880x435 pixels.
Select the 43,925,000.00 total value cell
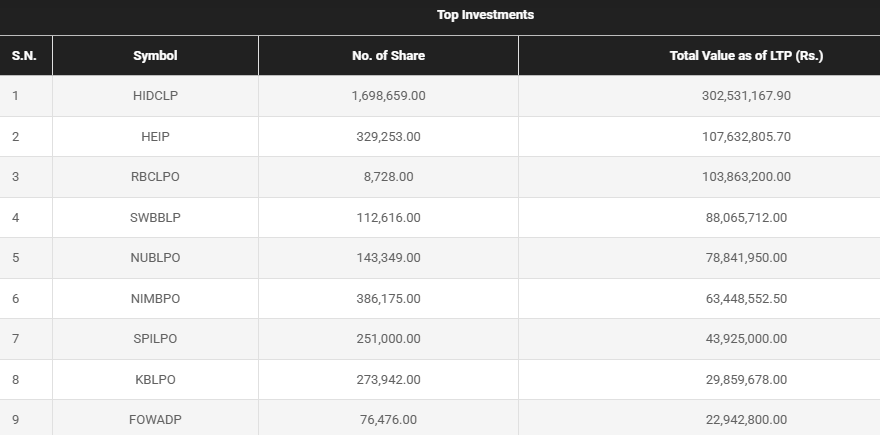click(746, 339)
